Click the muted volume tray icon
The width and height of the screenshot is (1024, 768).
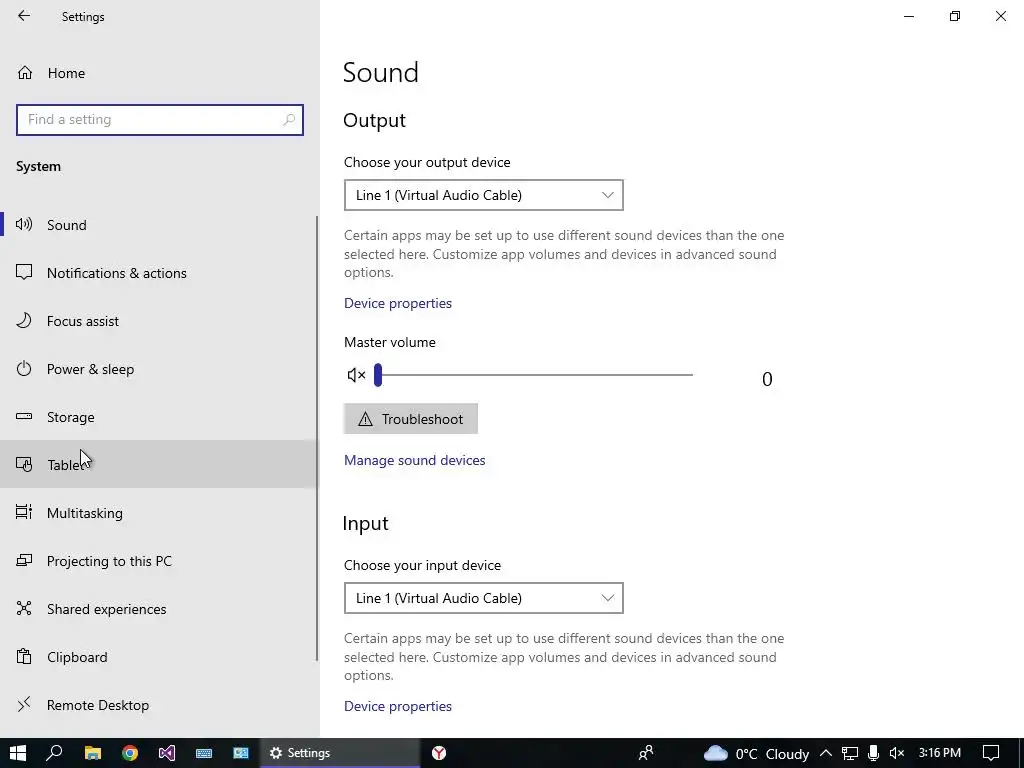point(897,753)
